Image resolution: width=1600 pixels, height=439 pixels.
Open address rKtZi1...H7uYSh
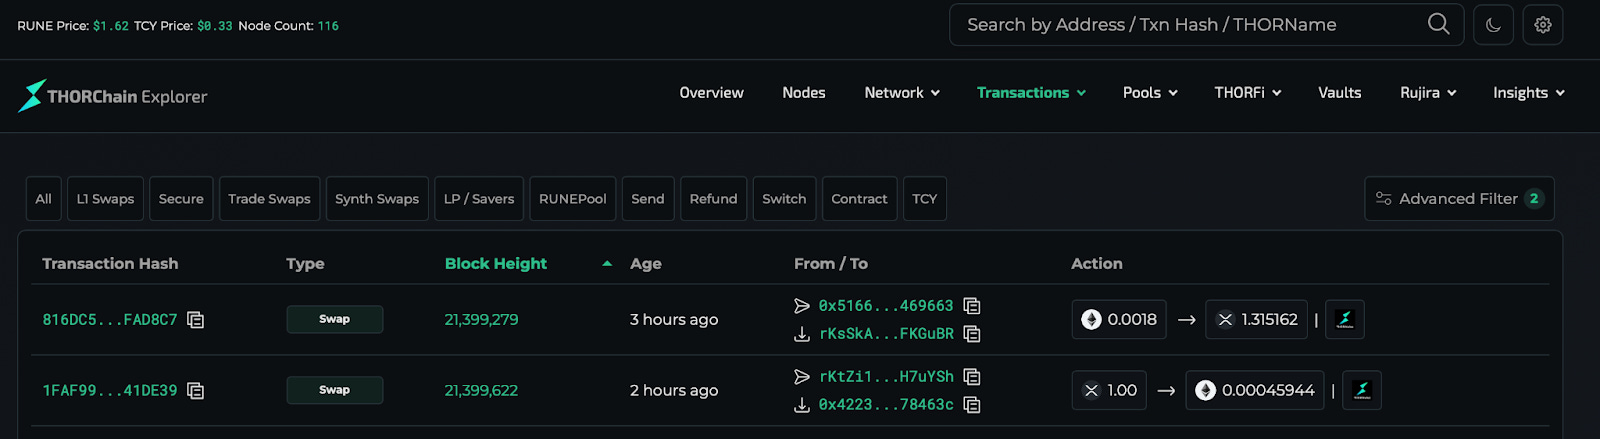click(x=886, y=377)
